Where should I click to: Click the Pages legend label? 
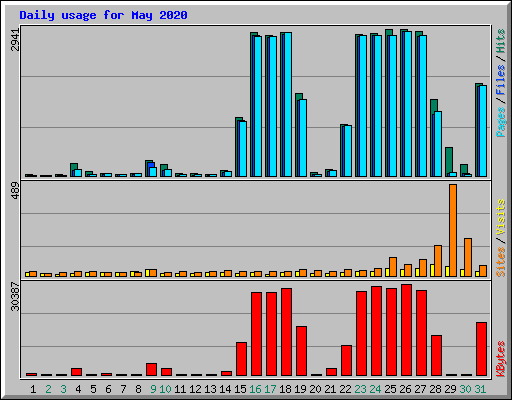pos(501,122)
